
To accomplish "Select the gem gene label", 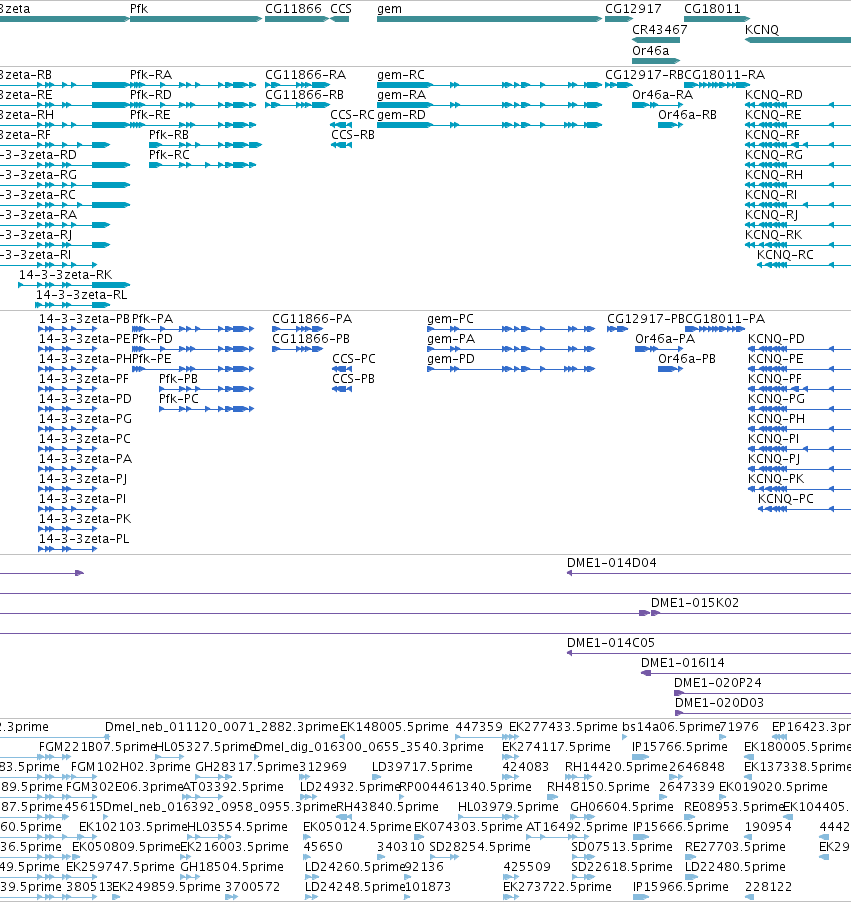I will coord(390,9).
